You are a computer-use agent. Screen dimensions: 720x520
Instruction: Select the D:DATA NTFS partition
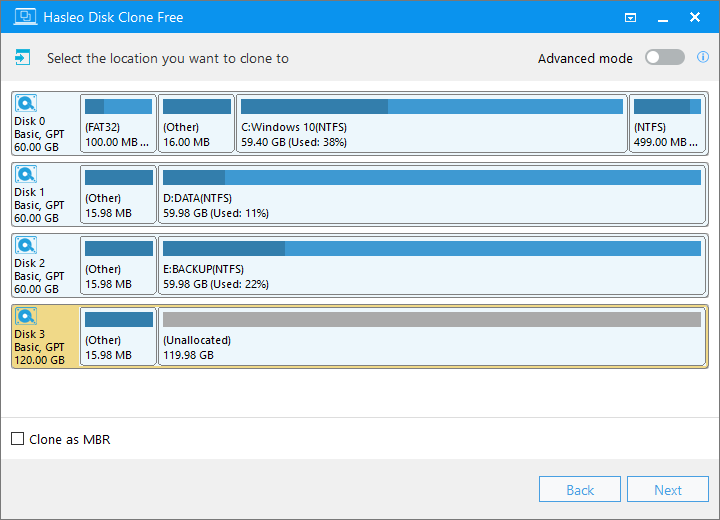pyautogui.click(x=432, y=194)
